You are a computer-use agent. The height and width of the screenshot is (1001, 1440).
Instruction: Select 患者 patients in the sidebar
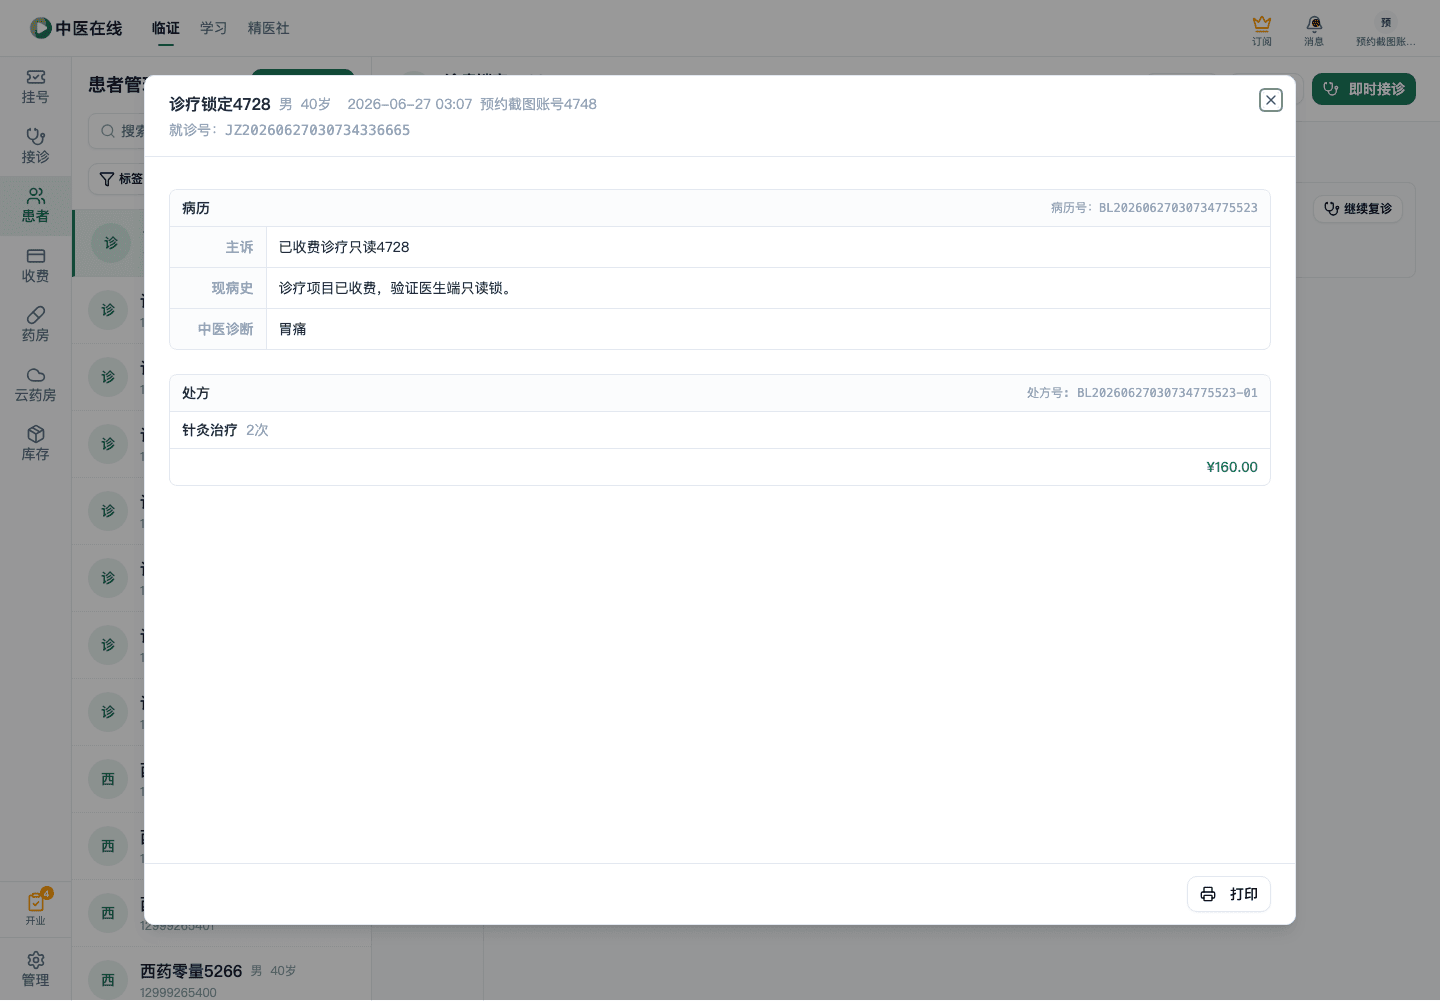(36, 206)
